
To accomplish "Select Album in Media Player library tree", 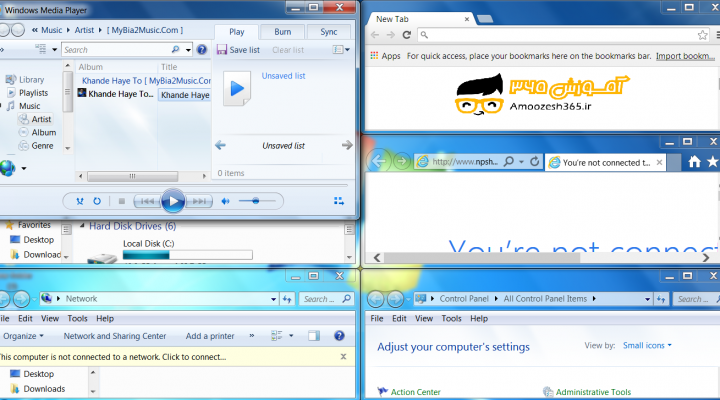I will (38, 132).
